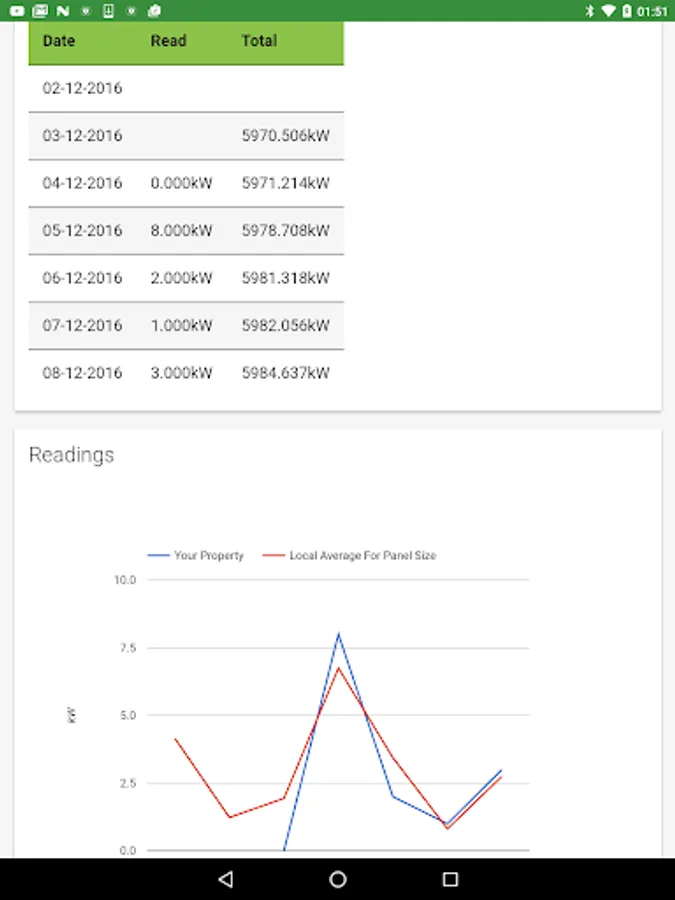Screen dimensions: 675x900
Task: Tap the Wi-Fi signal status icon
Action: pyautogui.click(x=608, y=11)
